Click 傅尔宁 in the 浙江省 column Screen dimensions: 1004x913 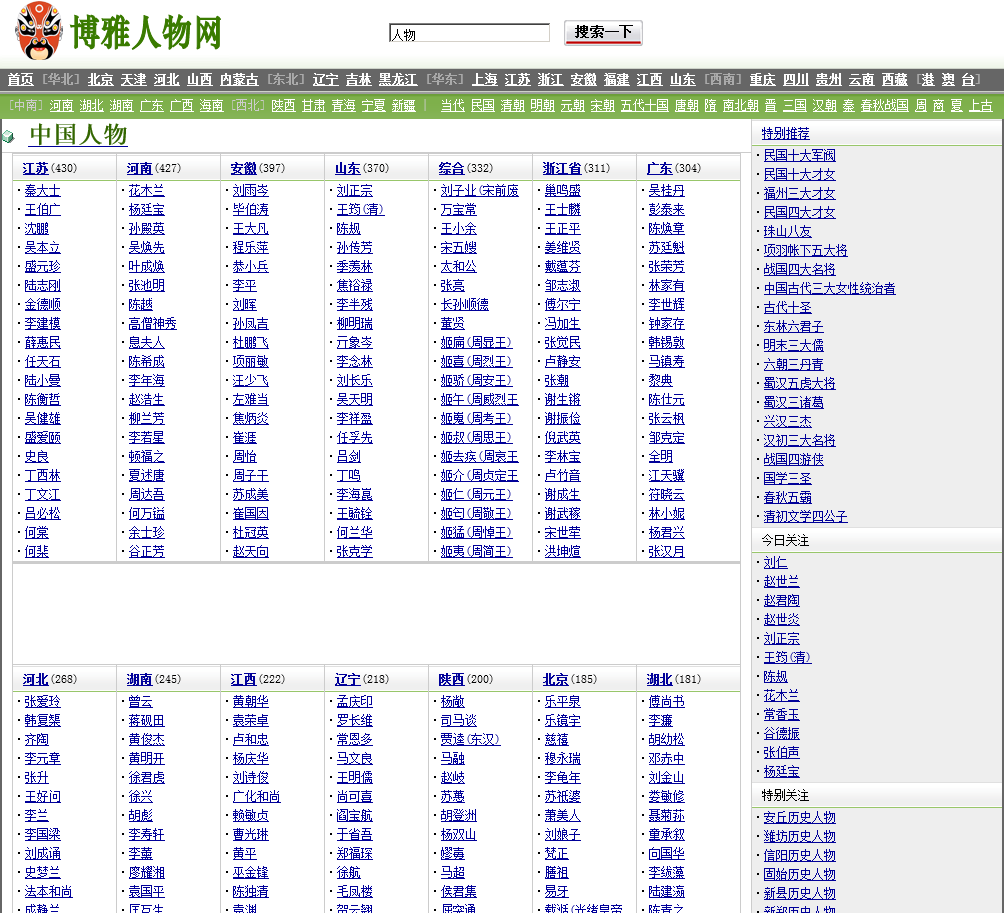tap(562, 305)
